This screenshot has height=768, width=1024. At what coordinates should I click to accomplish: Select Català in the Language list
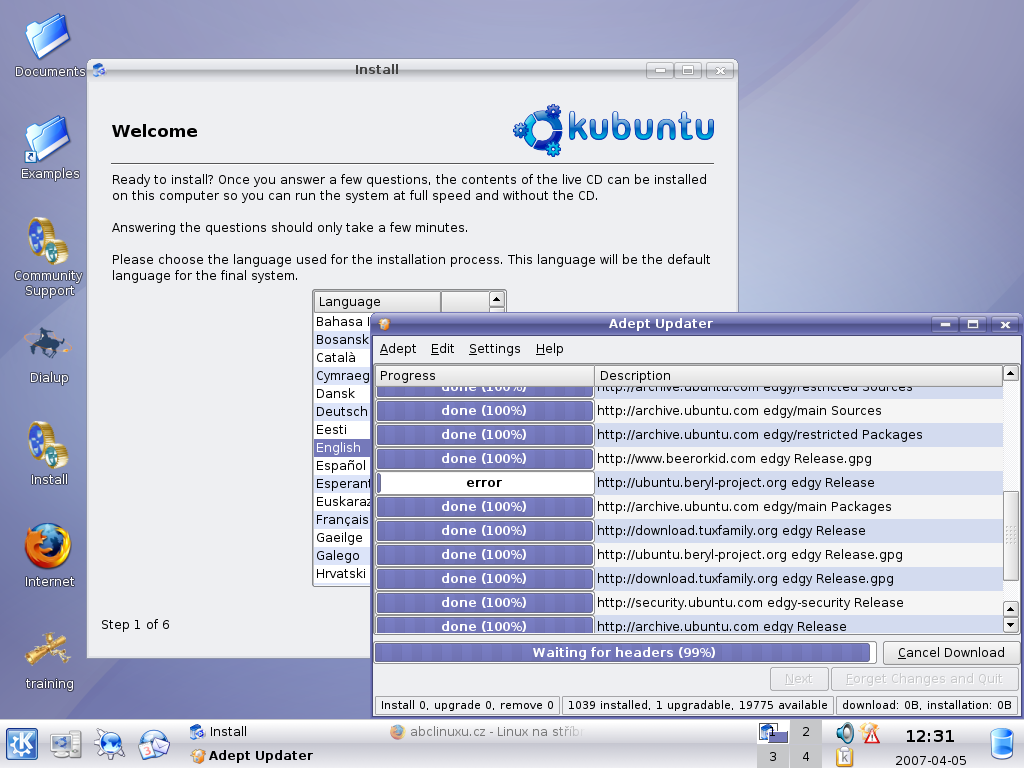tap(342, 358)
